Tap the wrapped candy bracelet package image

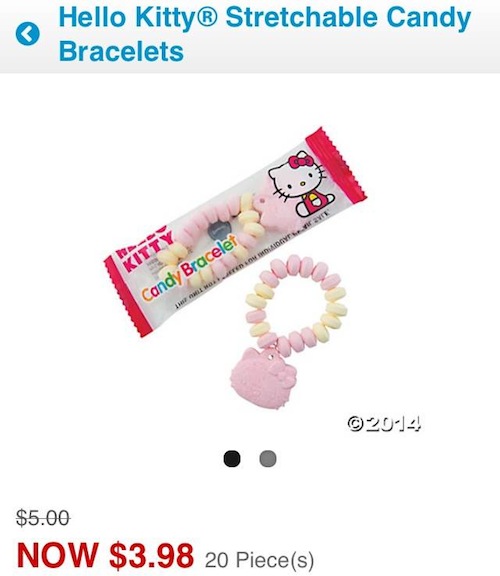(235, 232)
